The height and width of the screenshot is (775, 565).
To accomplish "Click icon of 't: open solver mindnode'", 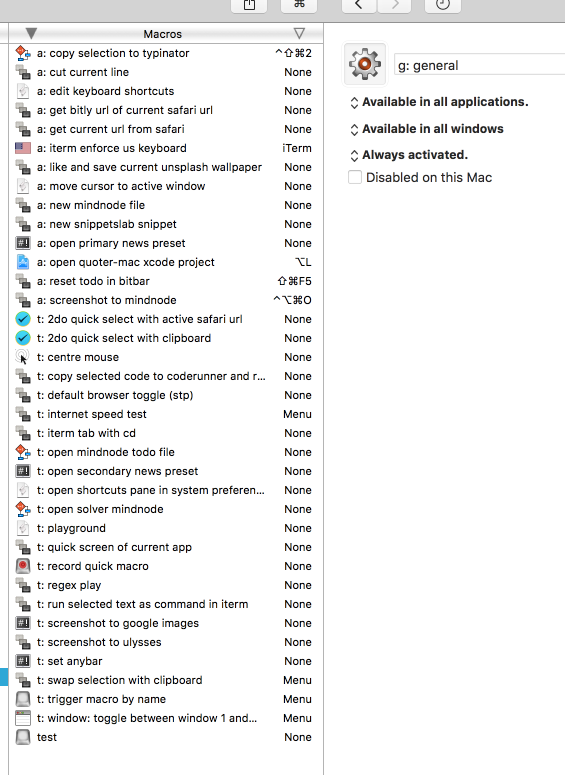I will click(23, 509).
